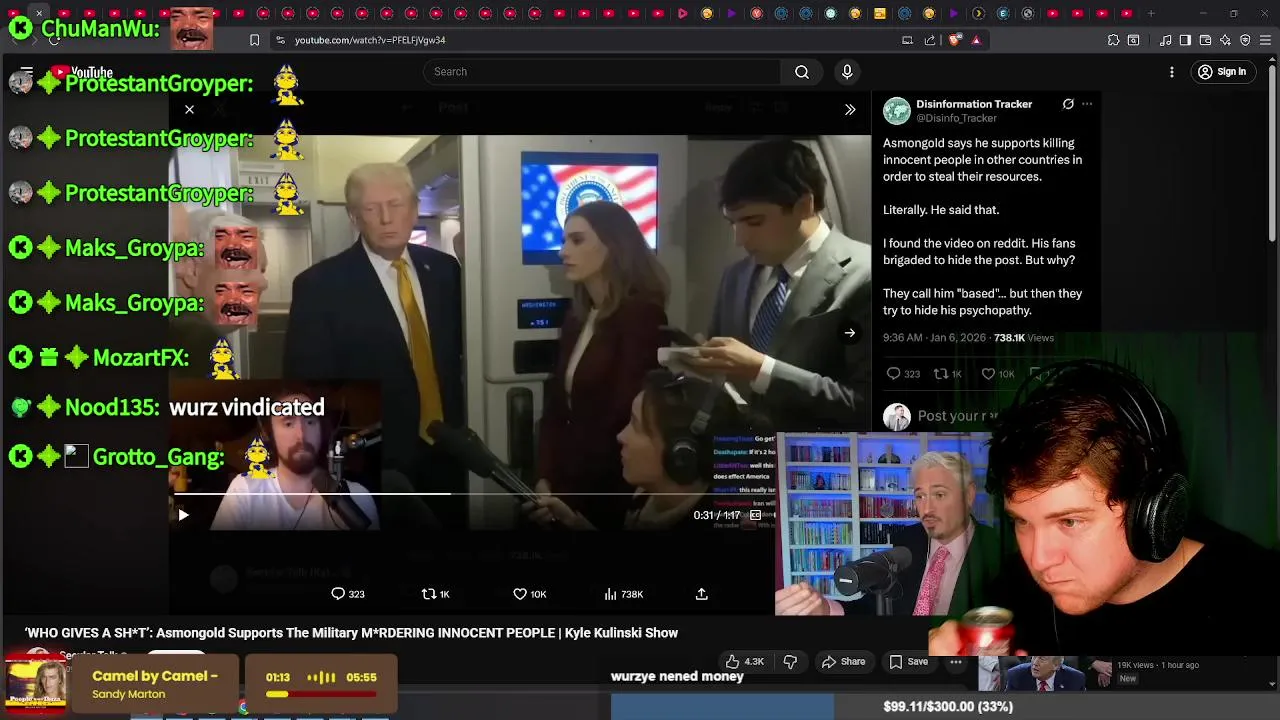Click the cast screen icon in the address bar
The image size is (1280, 720).
coord(907,40)
